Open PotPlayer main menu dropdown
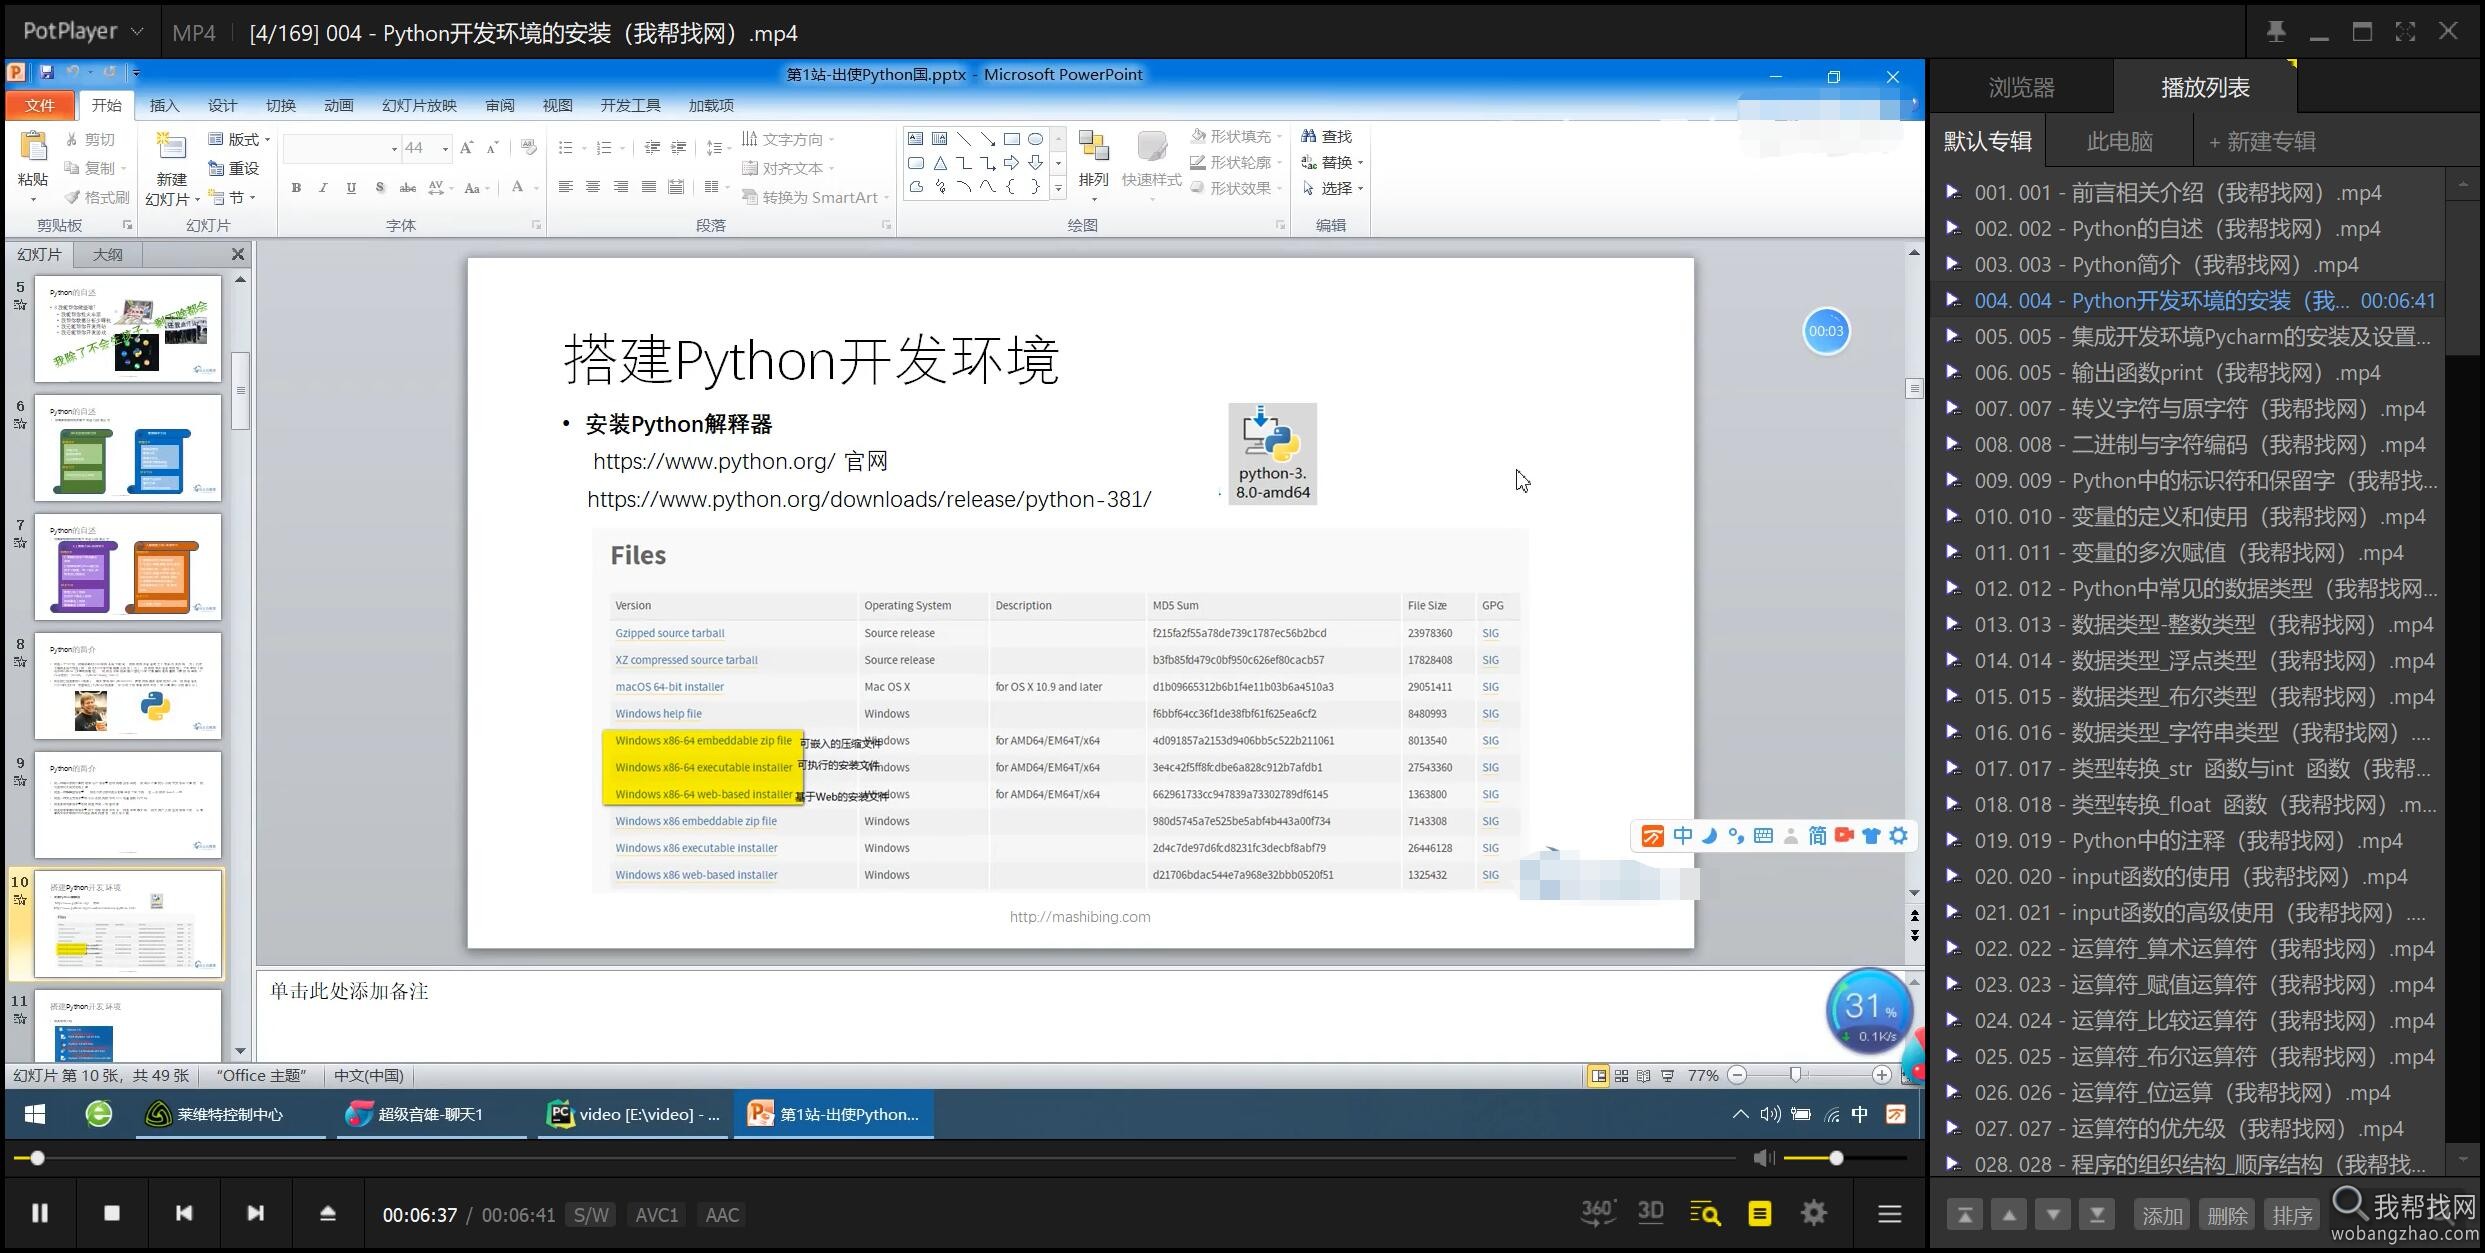Image resolution: width=2485 pixels, height=1253 pixels. tap(84, 32)
